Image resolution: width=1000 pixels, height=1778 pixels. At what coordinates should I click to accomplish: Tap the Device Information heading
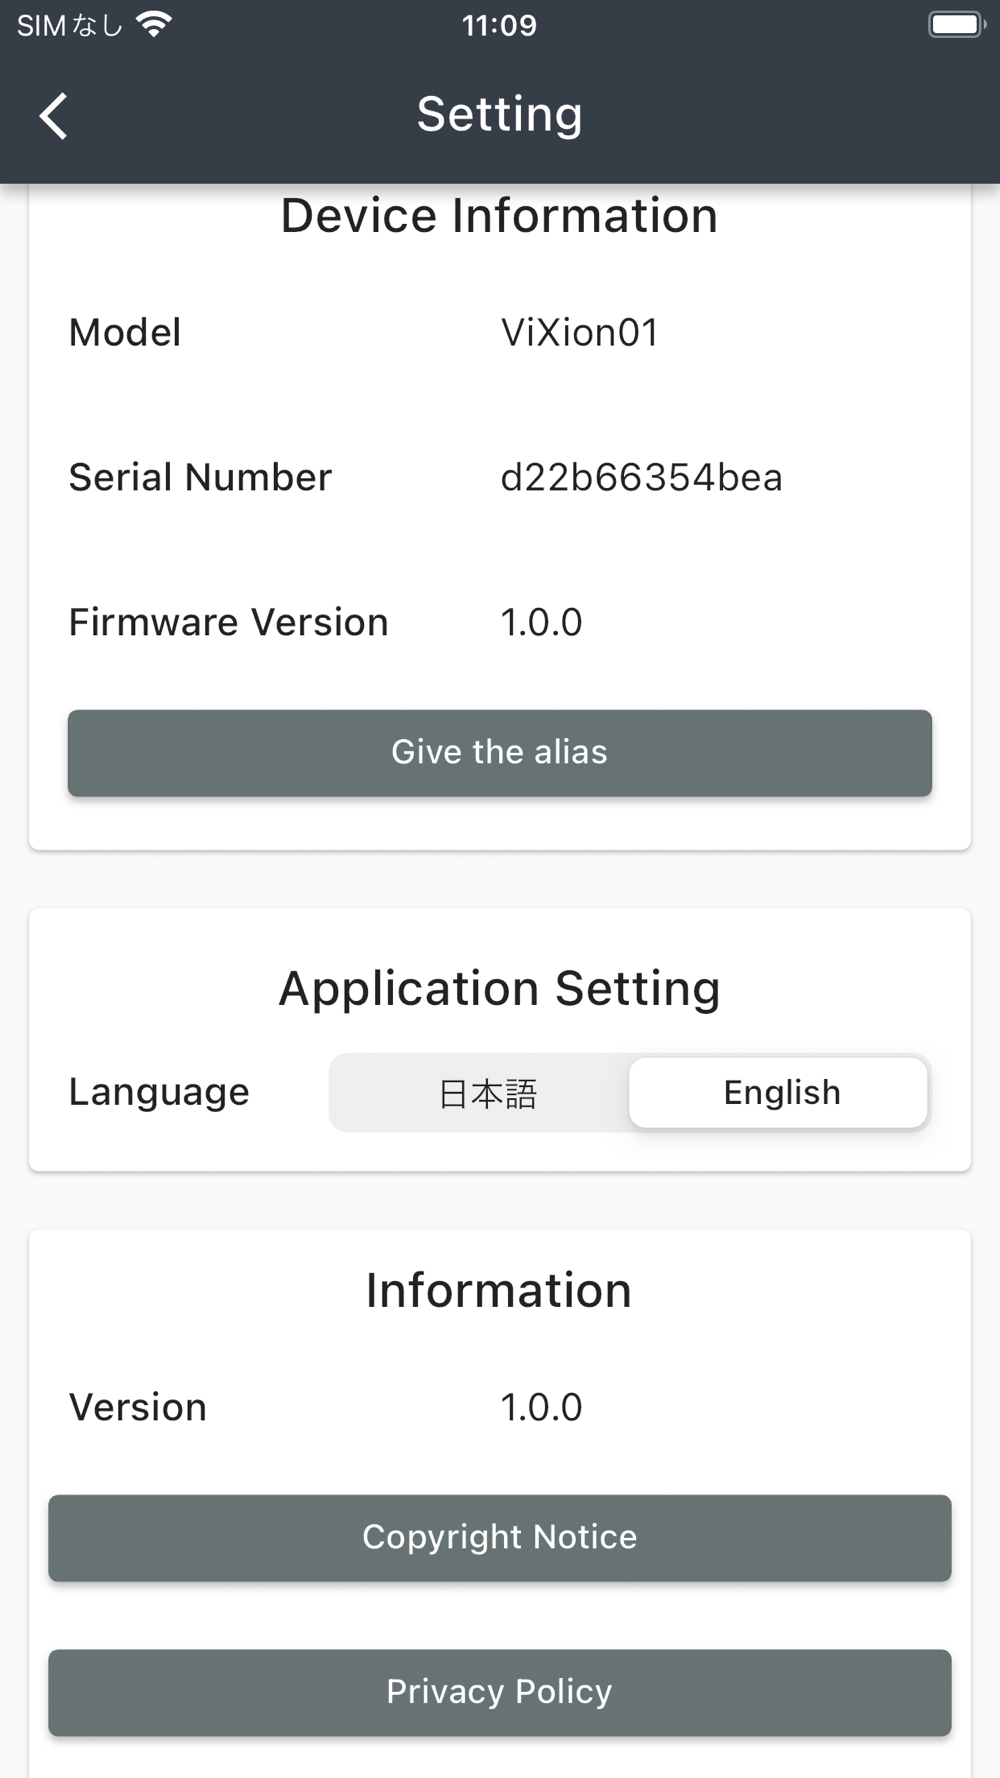tap(499, 216)
